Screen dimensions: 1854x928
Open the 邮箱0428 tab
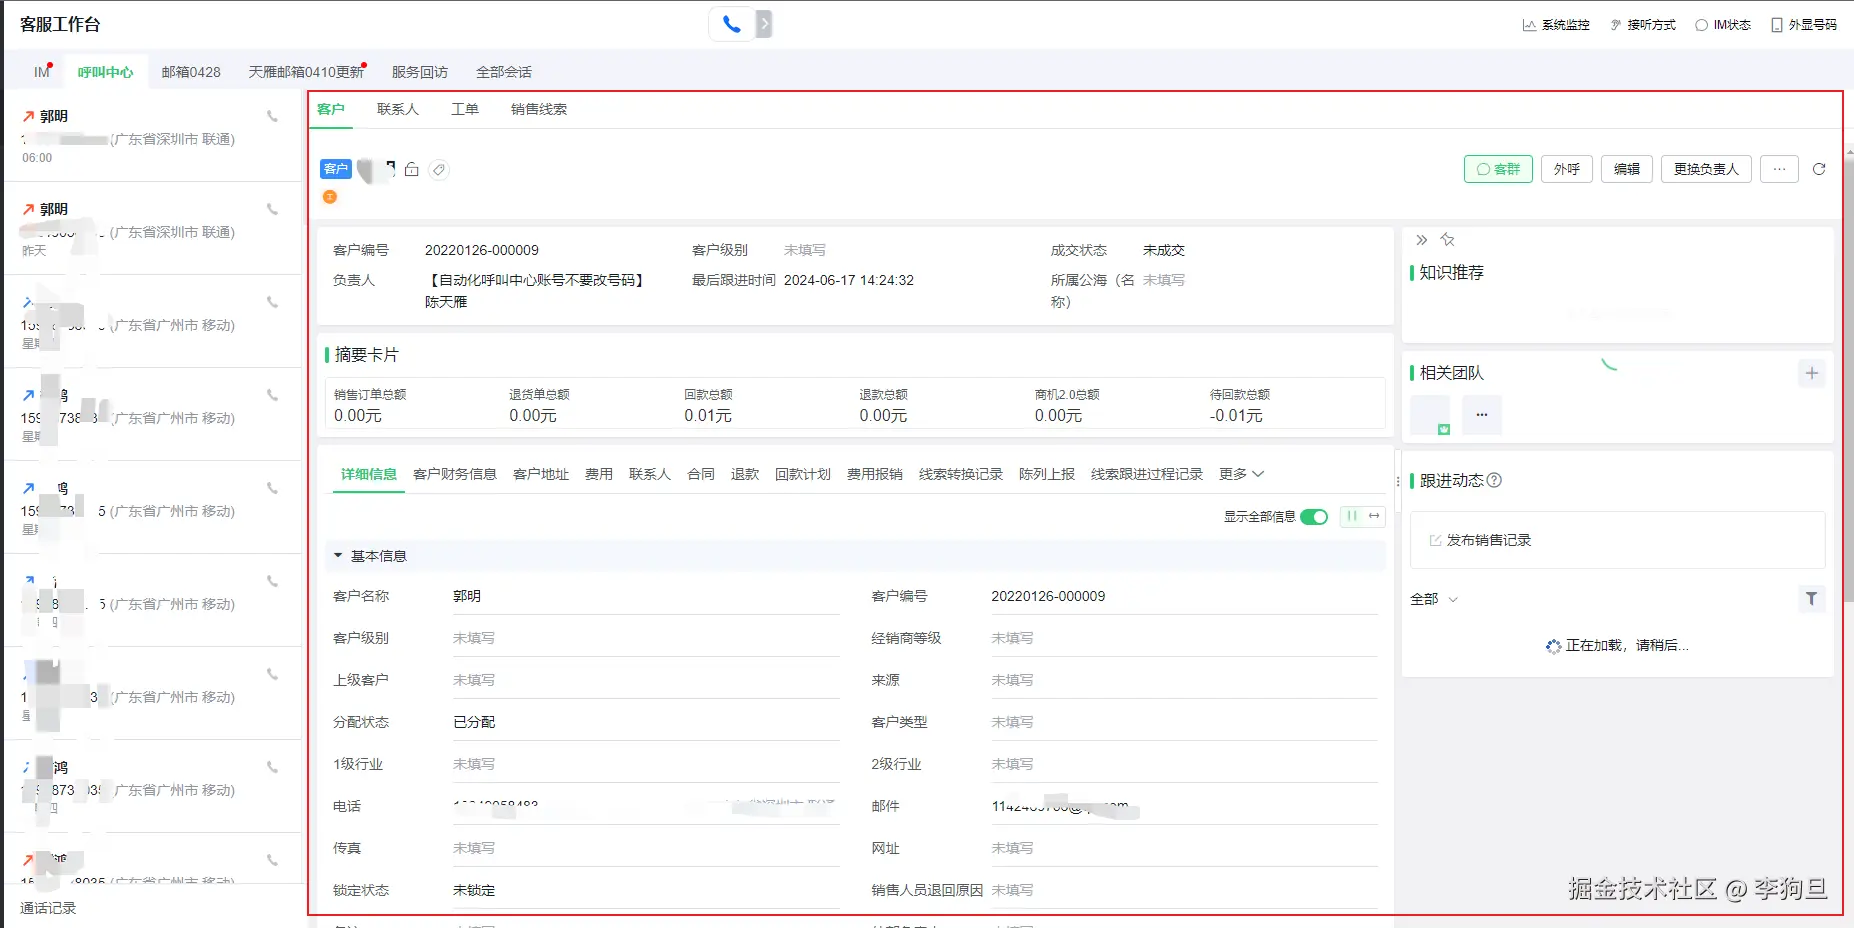191,72
